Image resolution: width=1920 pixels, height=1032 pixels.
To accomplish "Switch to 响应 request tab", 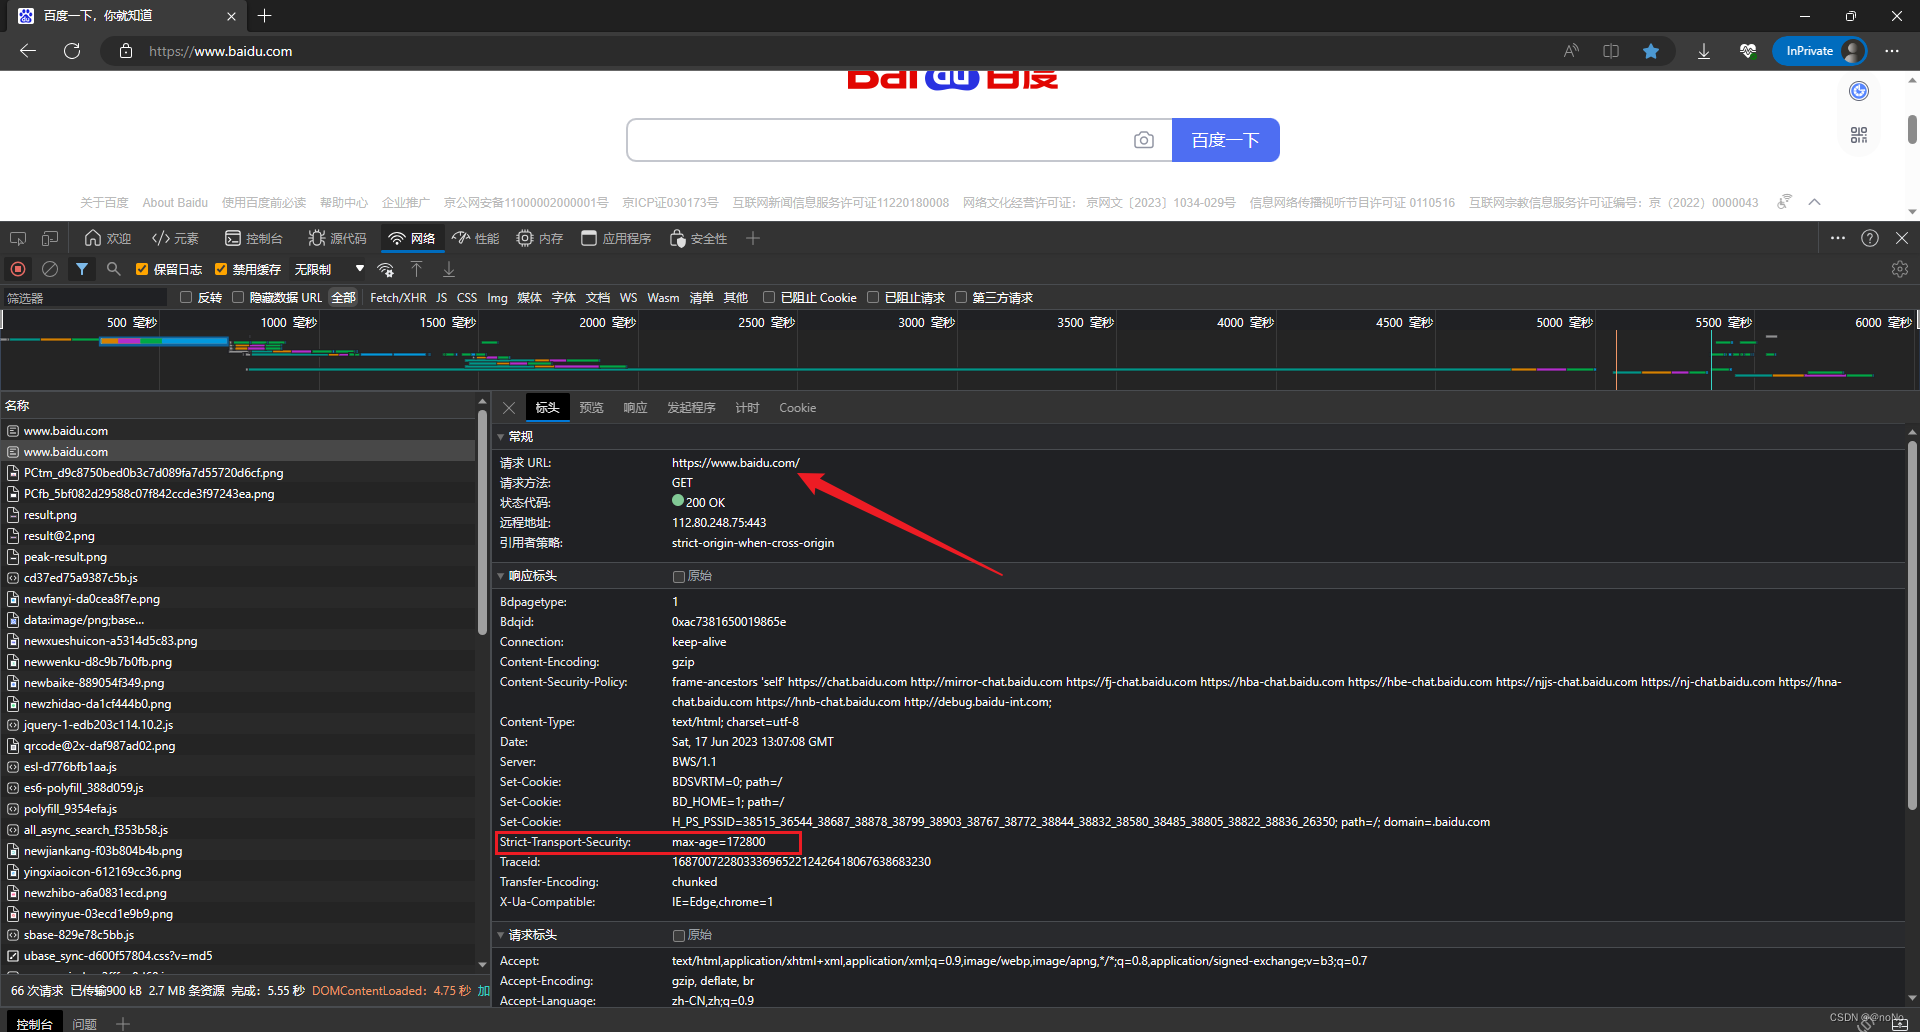I will coord(635,408).
